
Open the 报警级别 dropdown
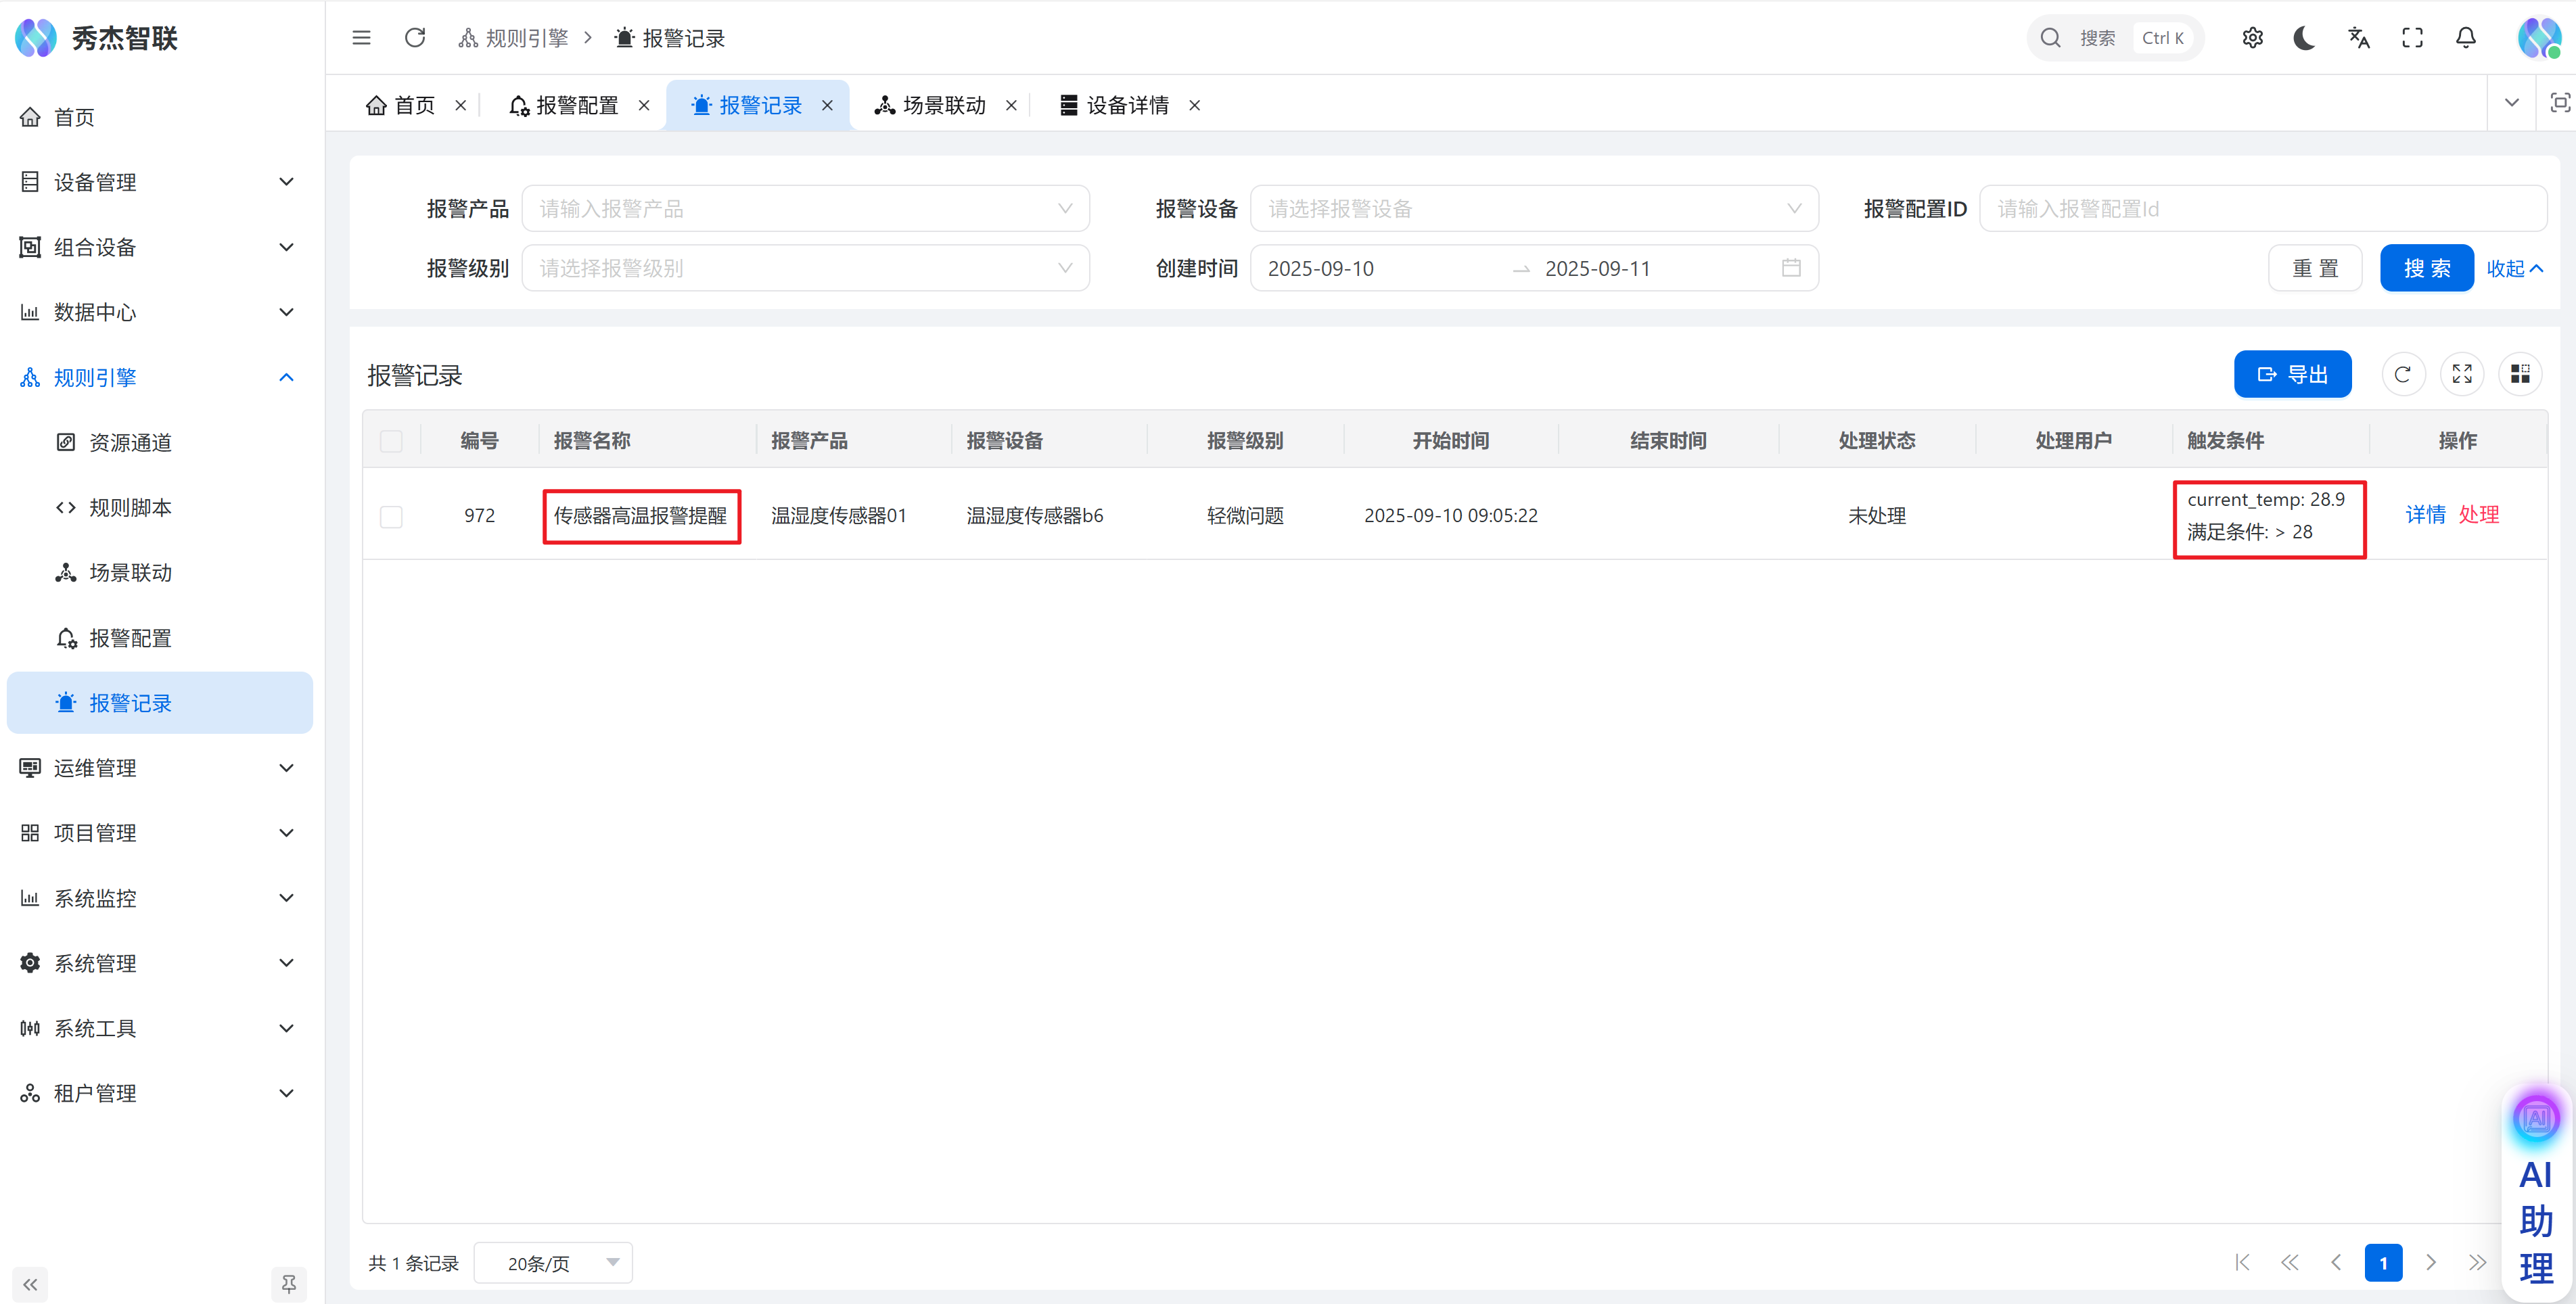pos(805,268)
